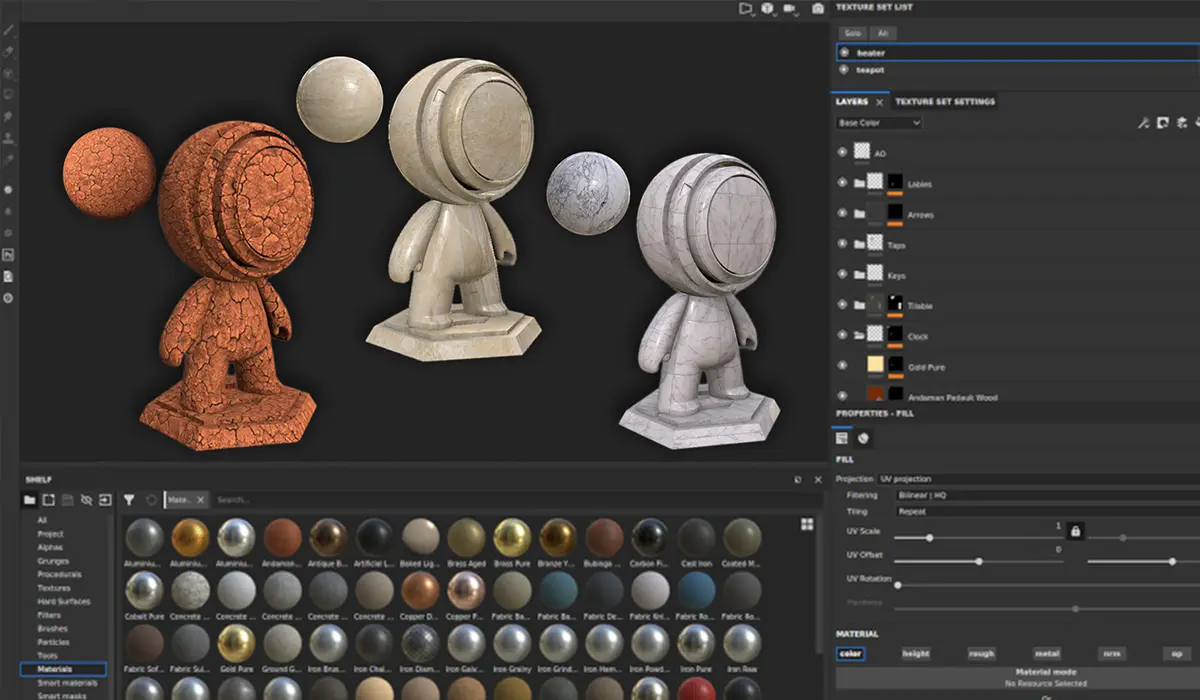Select the Gold Pure material thumbnail in shelf
Image resolution: width=1200 pixels, height=700 pixels.
point(236,643)
